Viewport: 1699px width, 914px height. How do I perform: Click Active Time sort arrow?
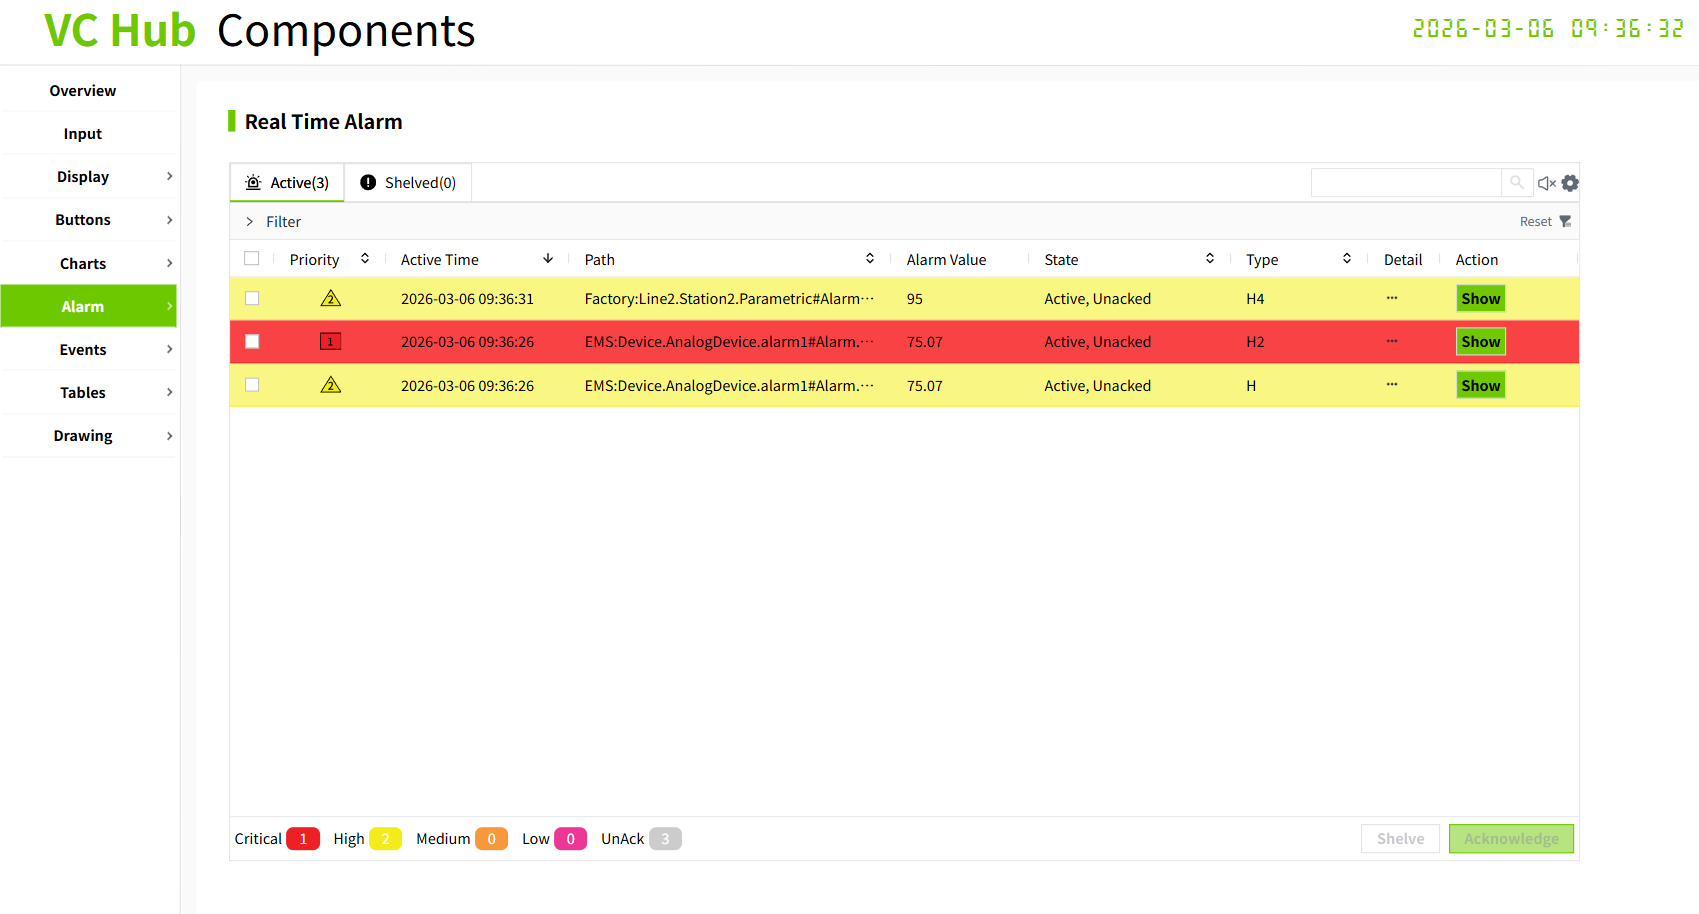[x=548, y=259]
